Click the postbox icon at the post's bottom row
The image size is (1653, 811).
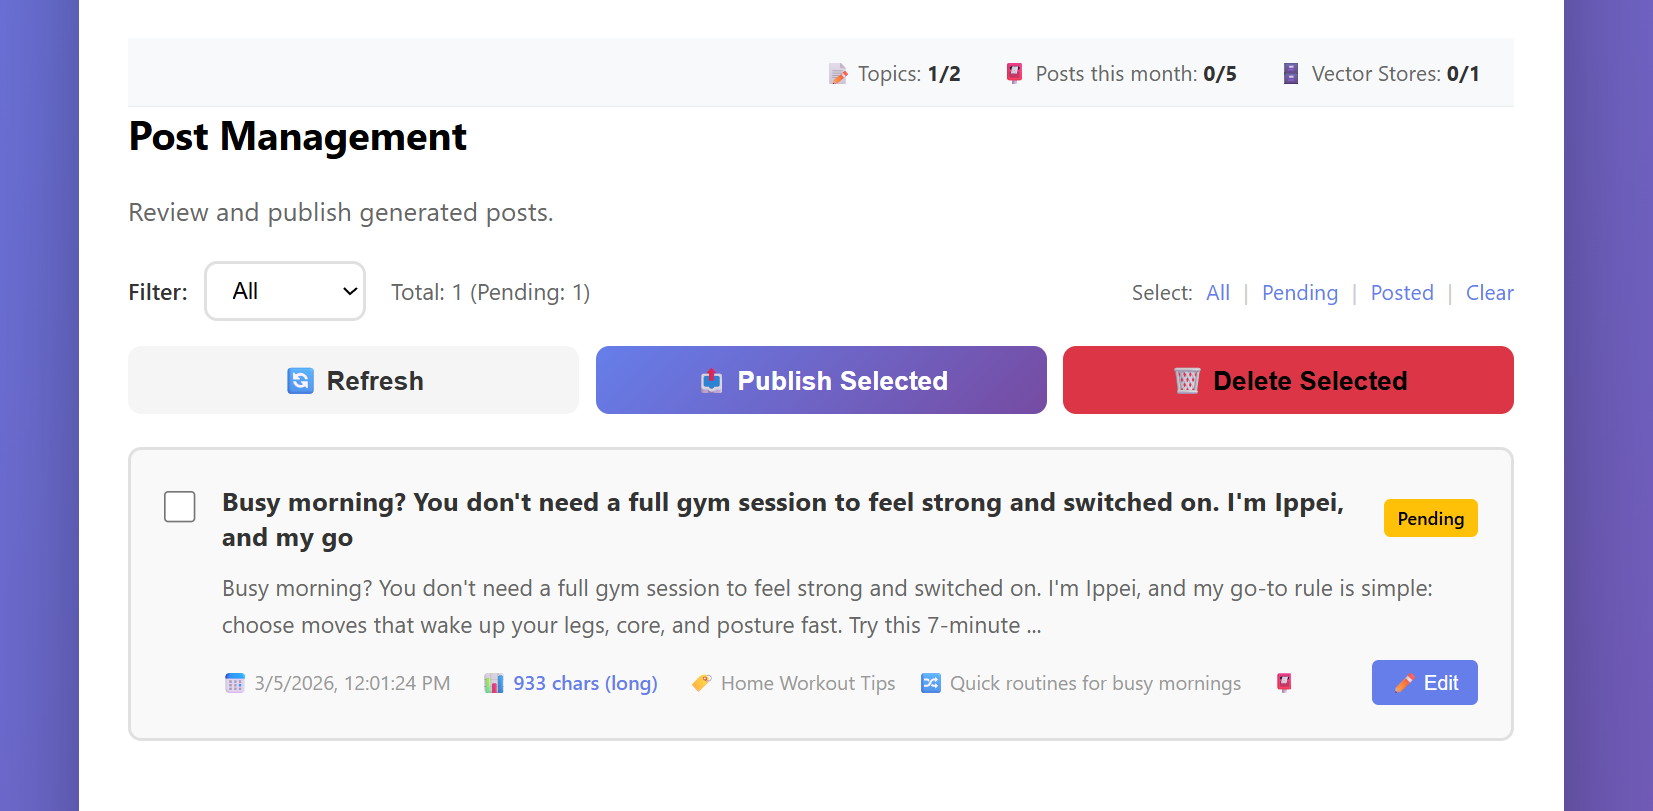tap(1283, 682)
